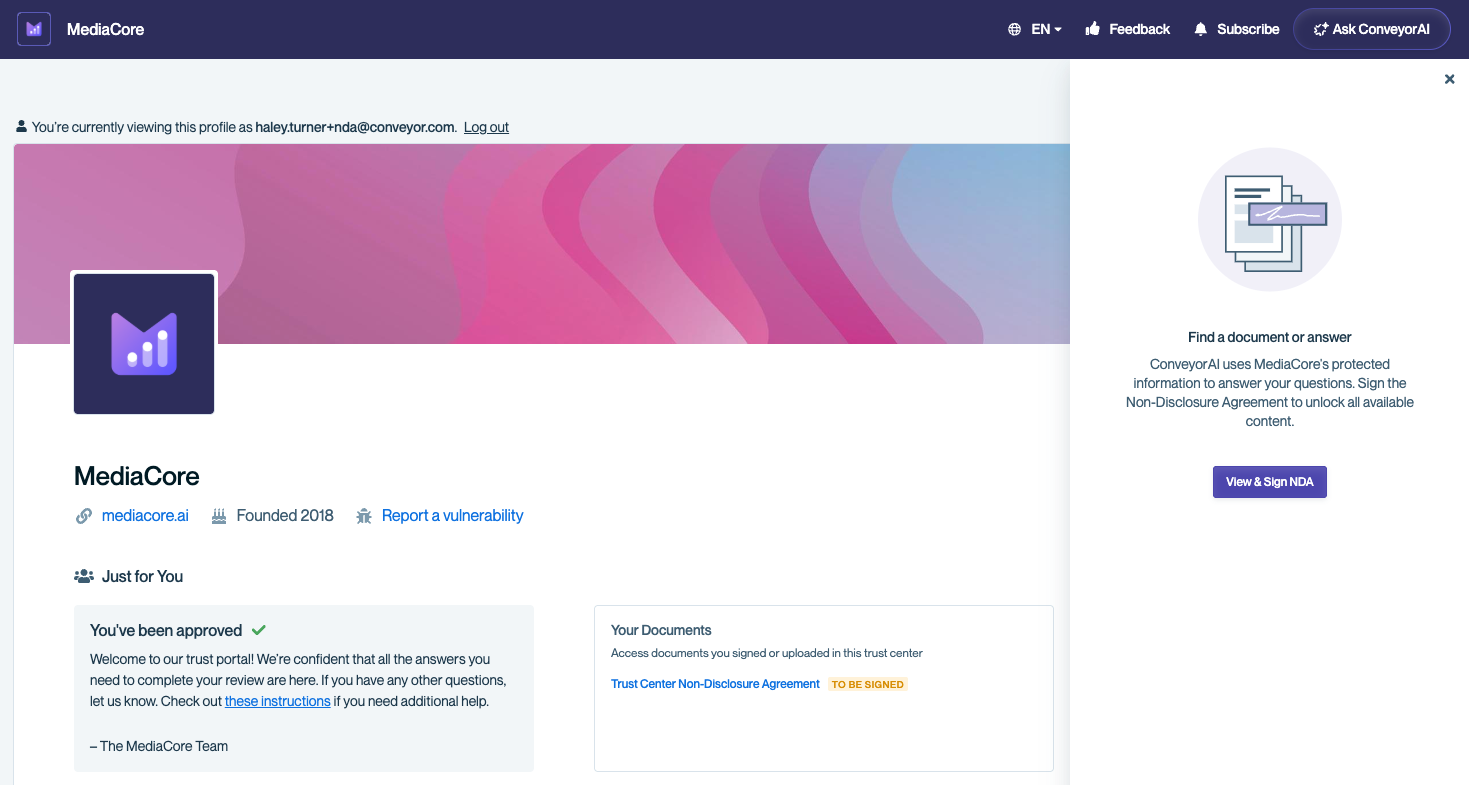
Task: Click the View & Sign NDA button
Action: [x=1269, y=482]
